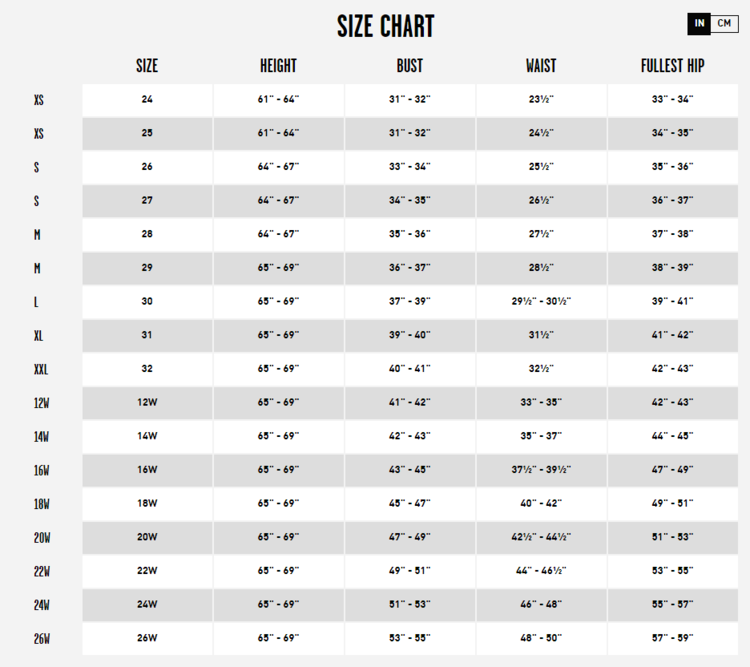
Task: Select the size 30 cell
Action: [x=147, y=301]
